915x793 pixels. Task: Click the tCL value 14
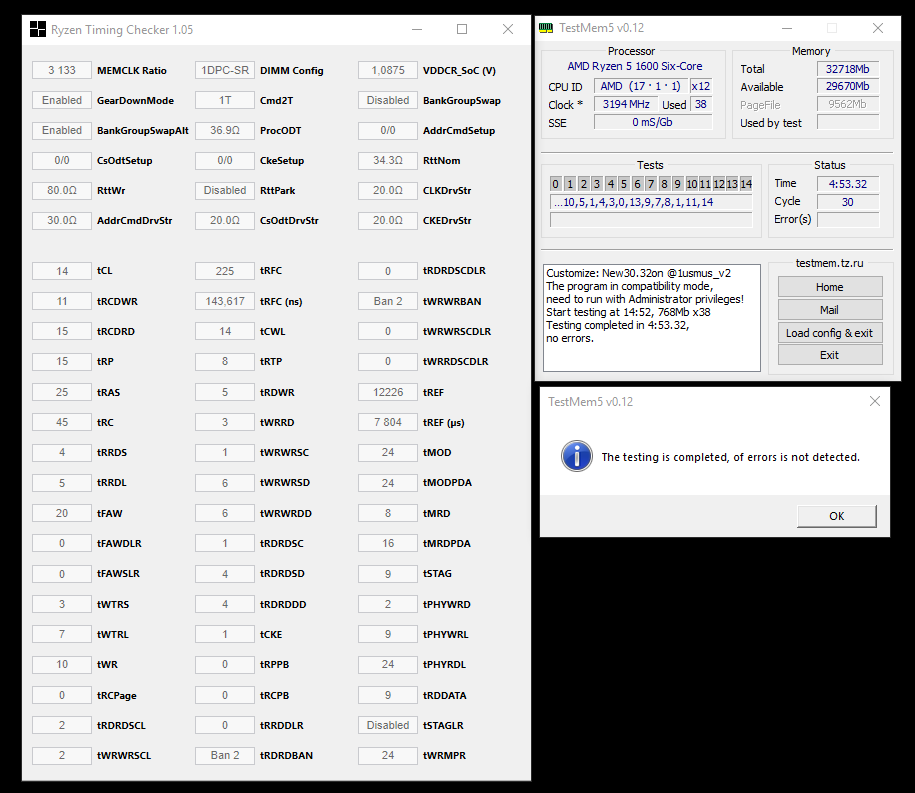[x=62, y=271]
